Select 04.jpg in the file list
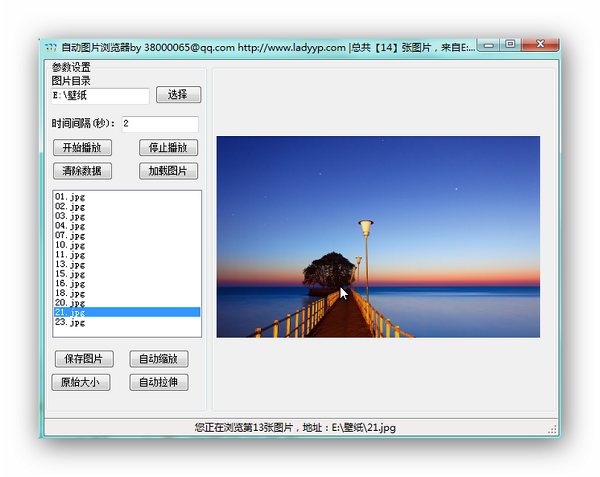This screenshot has width=600, height=477. (70, 226)
